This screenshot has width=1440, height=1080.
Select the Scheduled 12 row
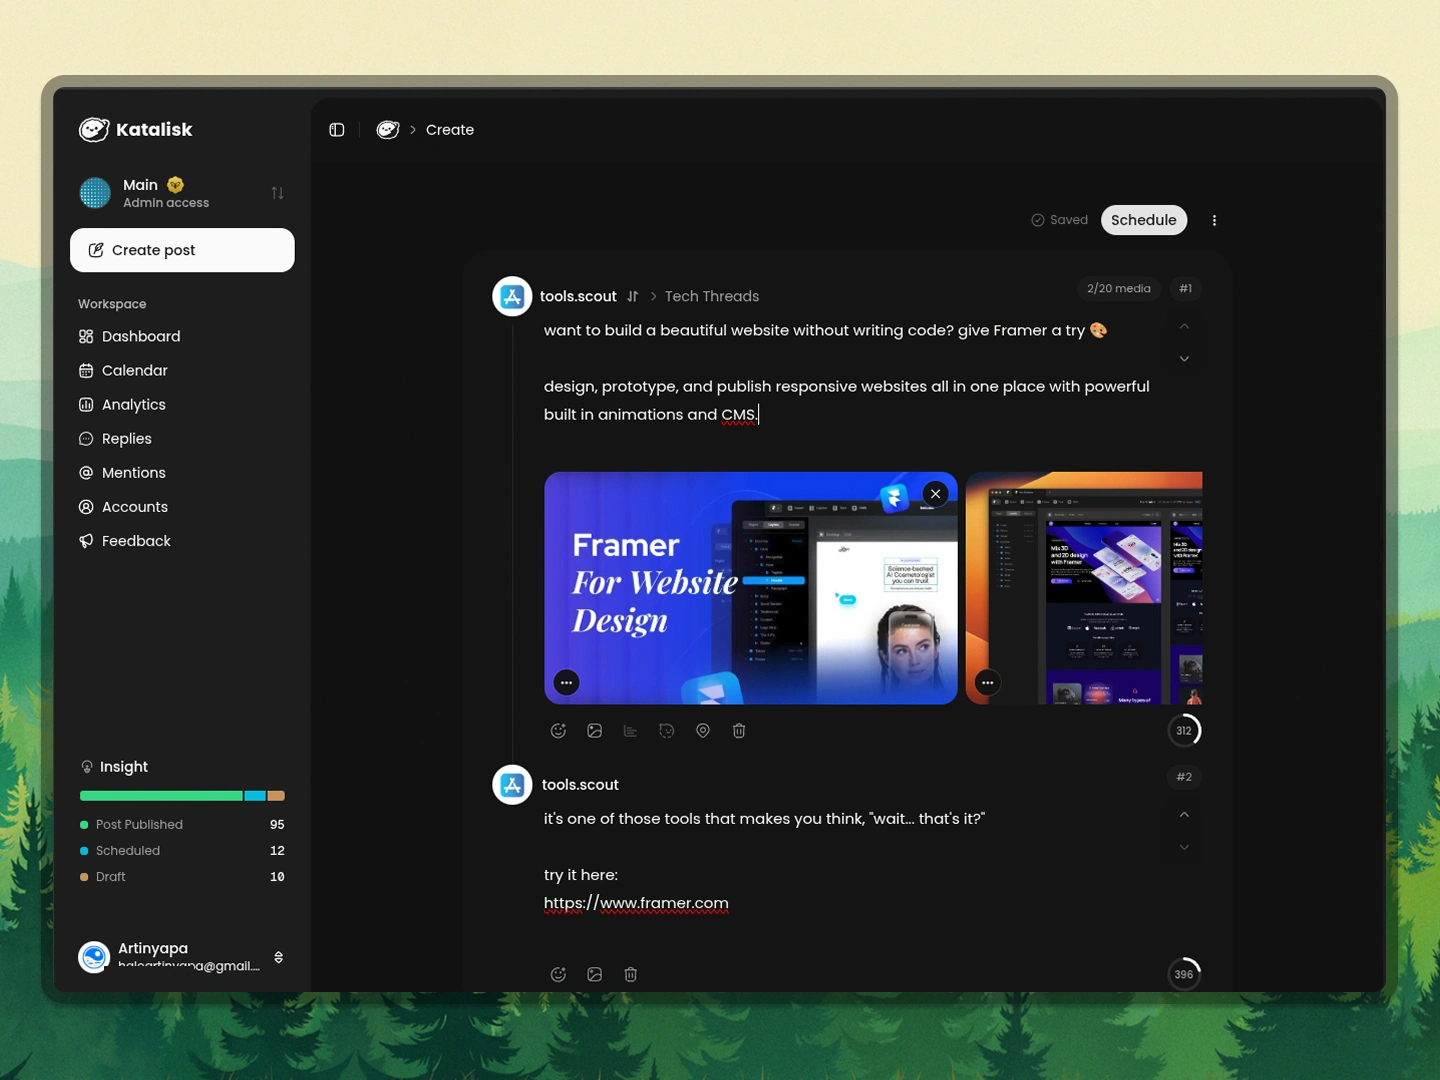(182, 851)
